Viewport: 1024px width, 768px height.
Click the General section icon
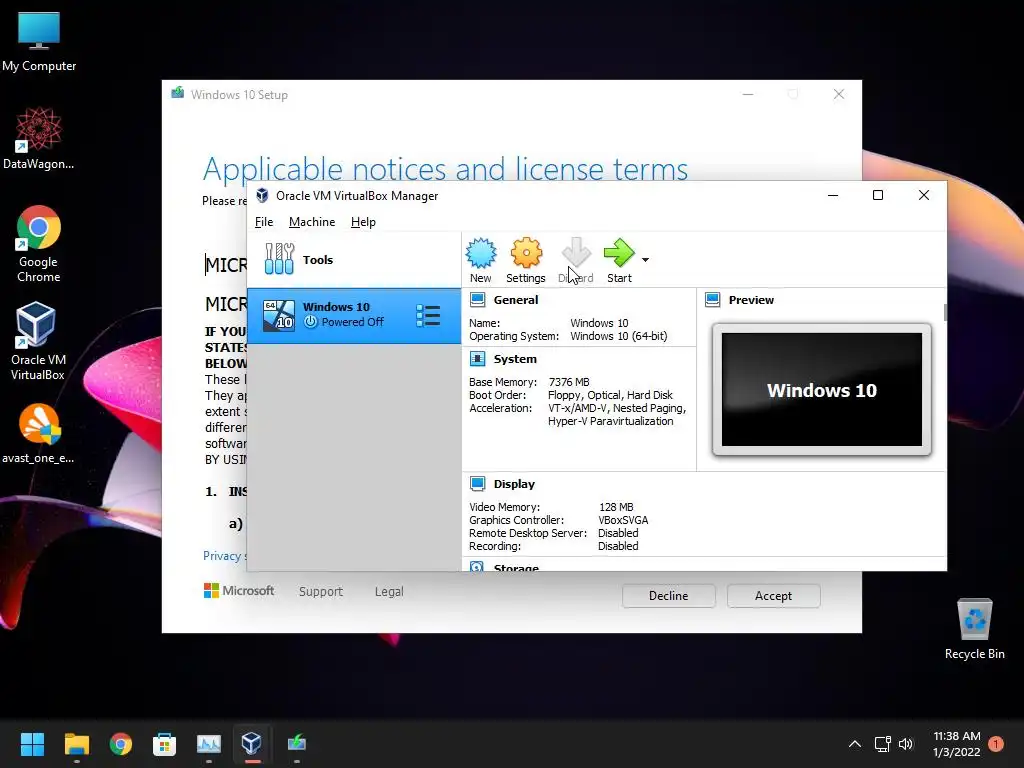pos(477,300)
